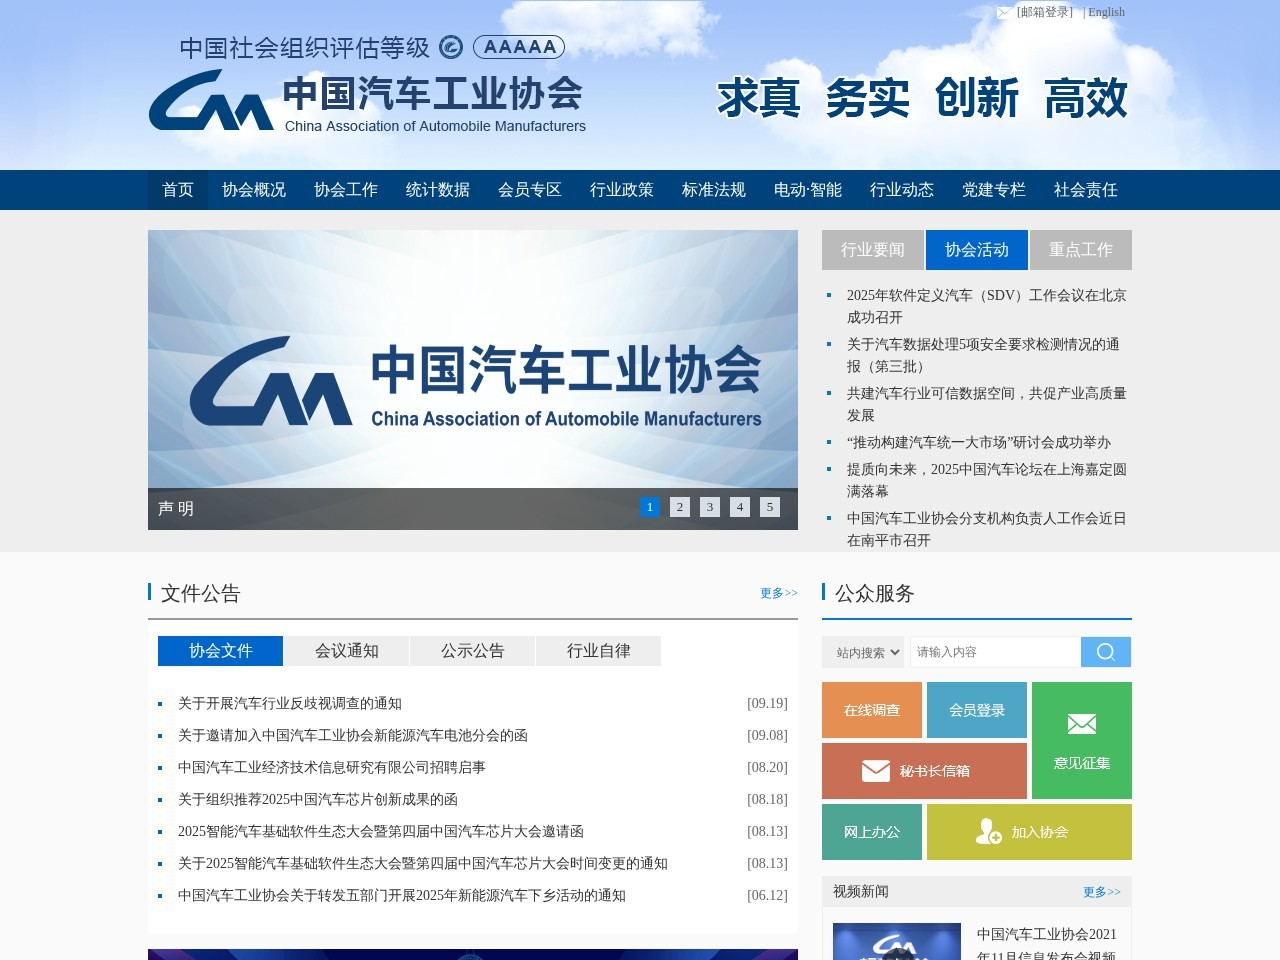Click the magnifier search button
Image resolution: width=1280 pixels, height=960 pixels.
point(1105,652)
